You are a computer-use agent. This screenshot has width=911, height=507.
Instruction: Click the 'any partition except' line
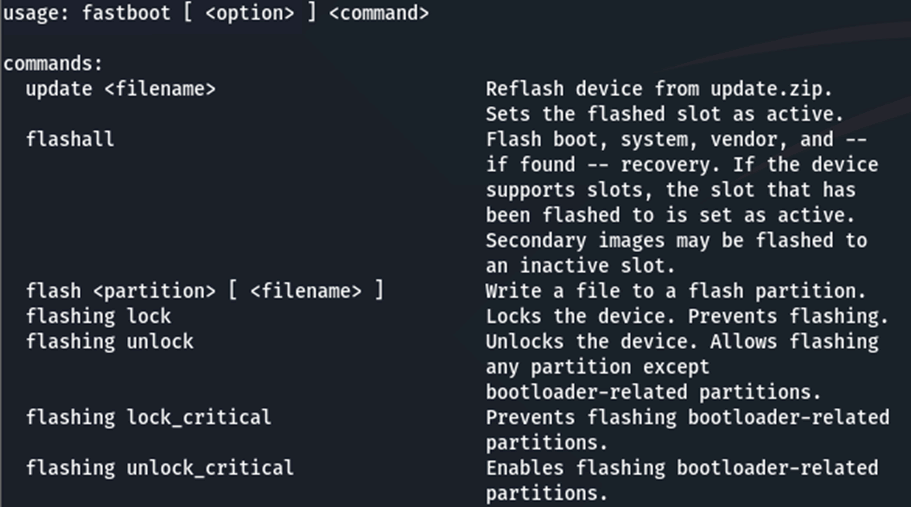point(598,367)
